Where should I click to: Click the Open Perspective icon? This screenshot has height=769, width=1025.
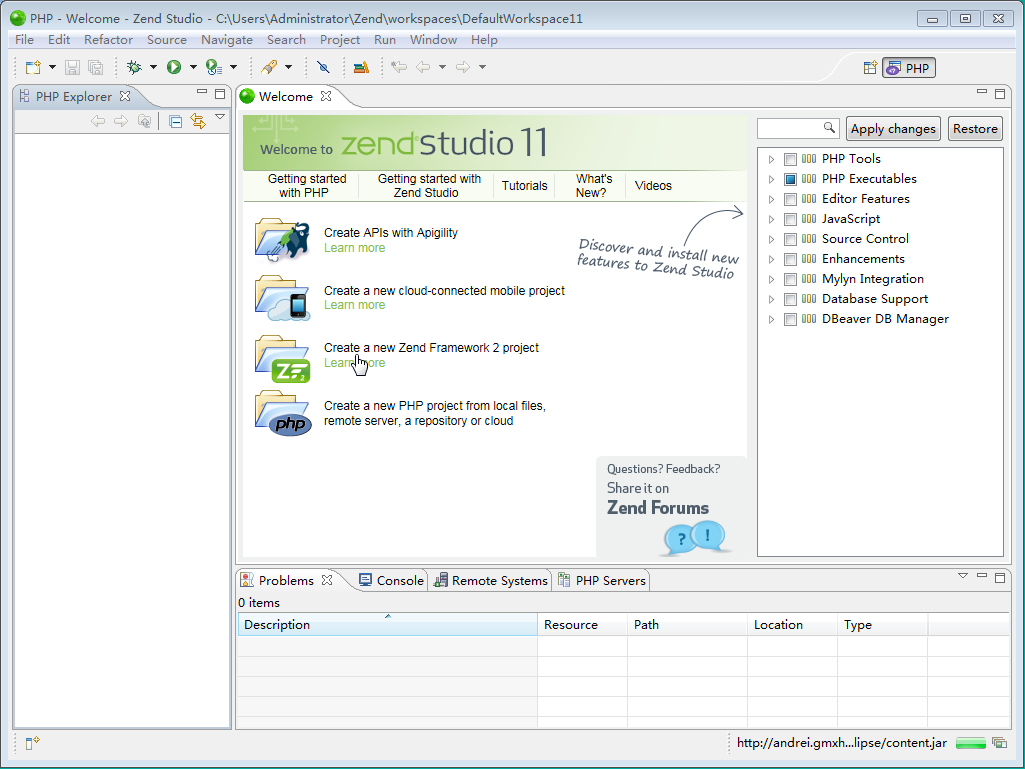870,68
